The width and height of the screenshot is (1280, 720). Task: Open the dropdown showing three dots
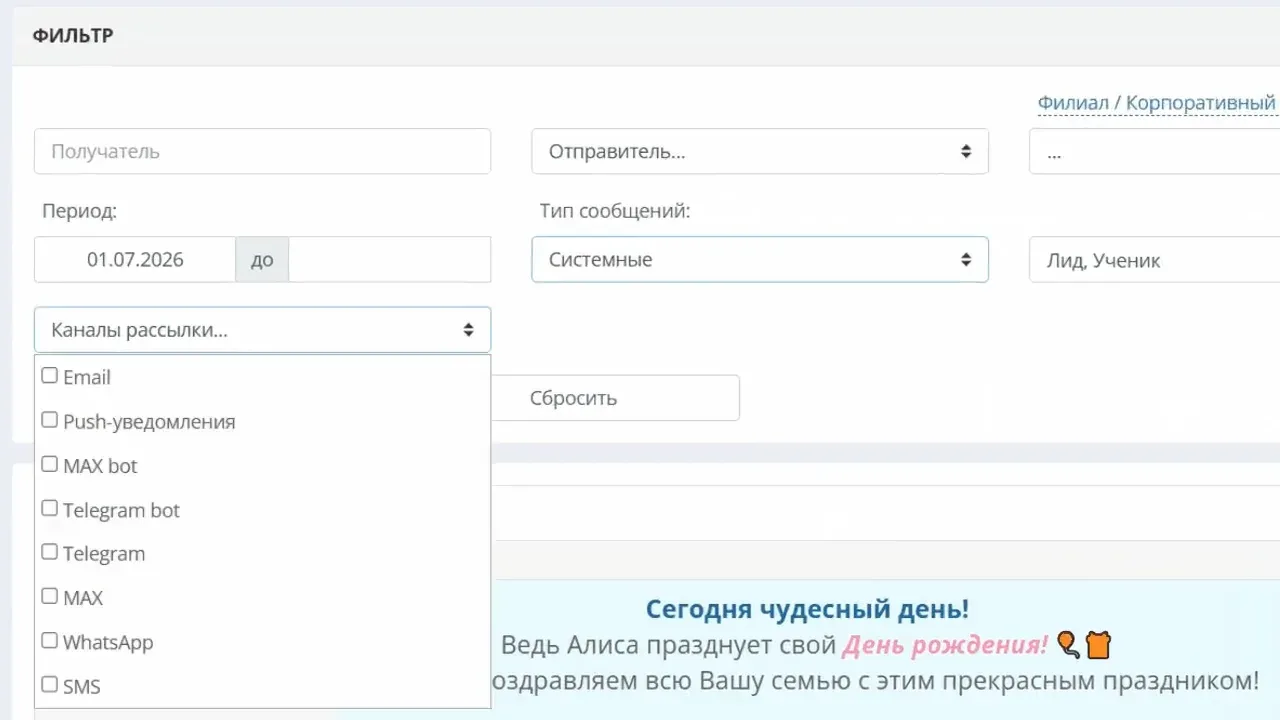click(x=1154, y=152)
